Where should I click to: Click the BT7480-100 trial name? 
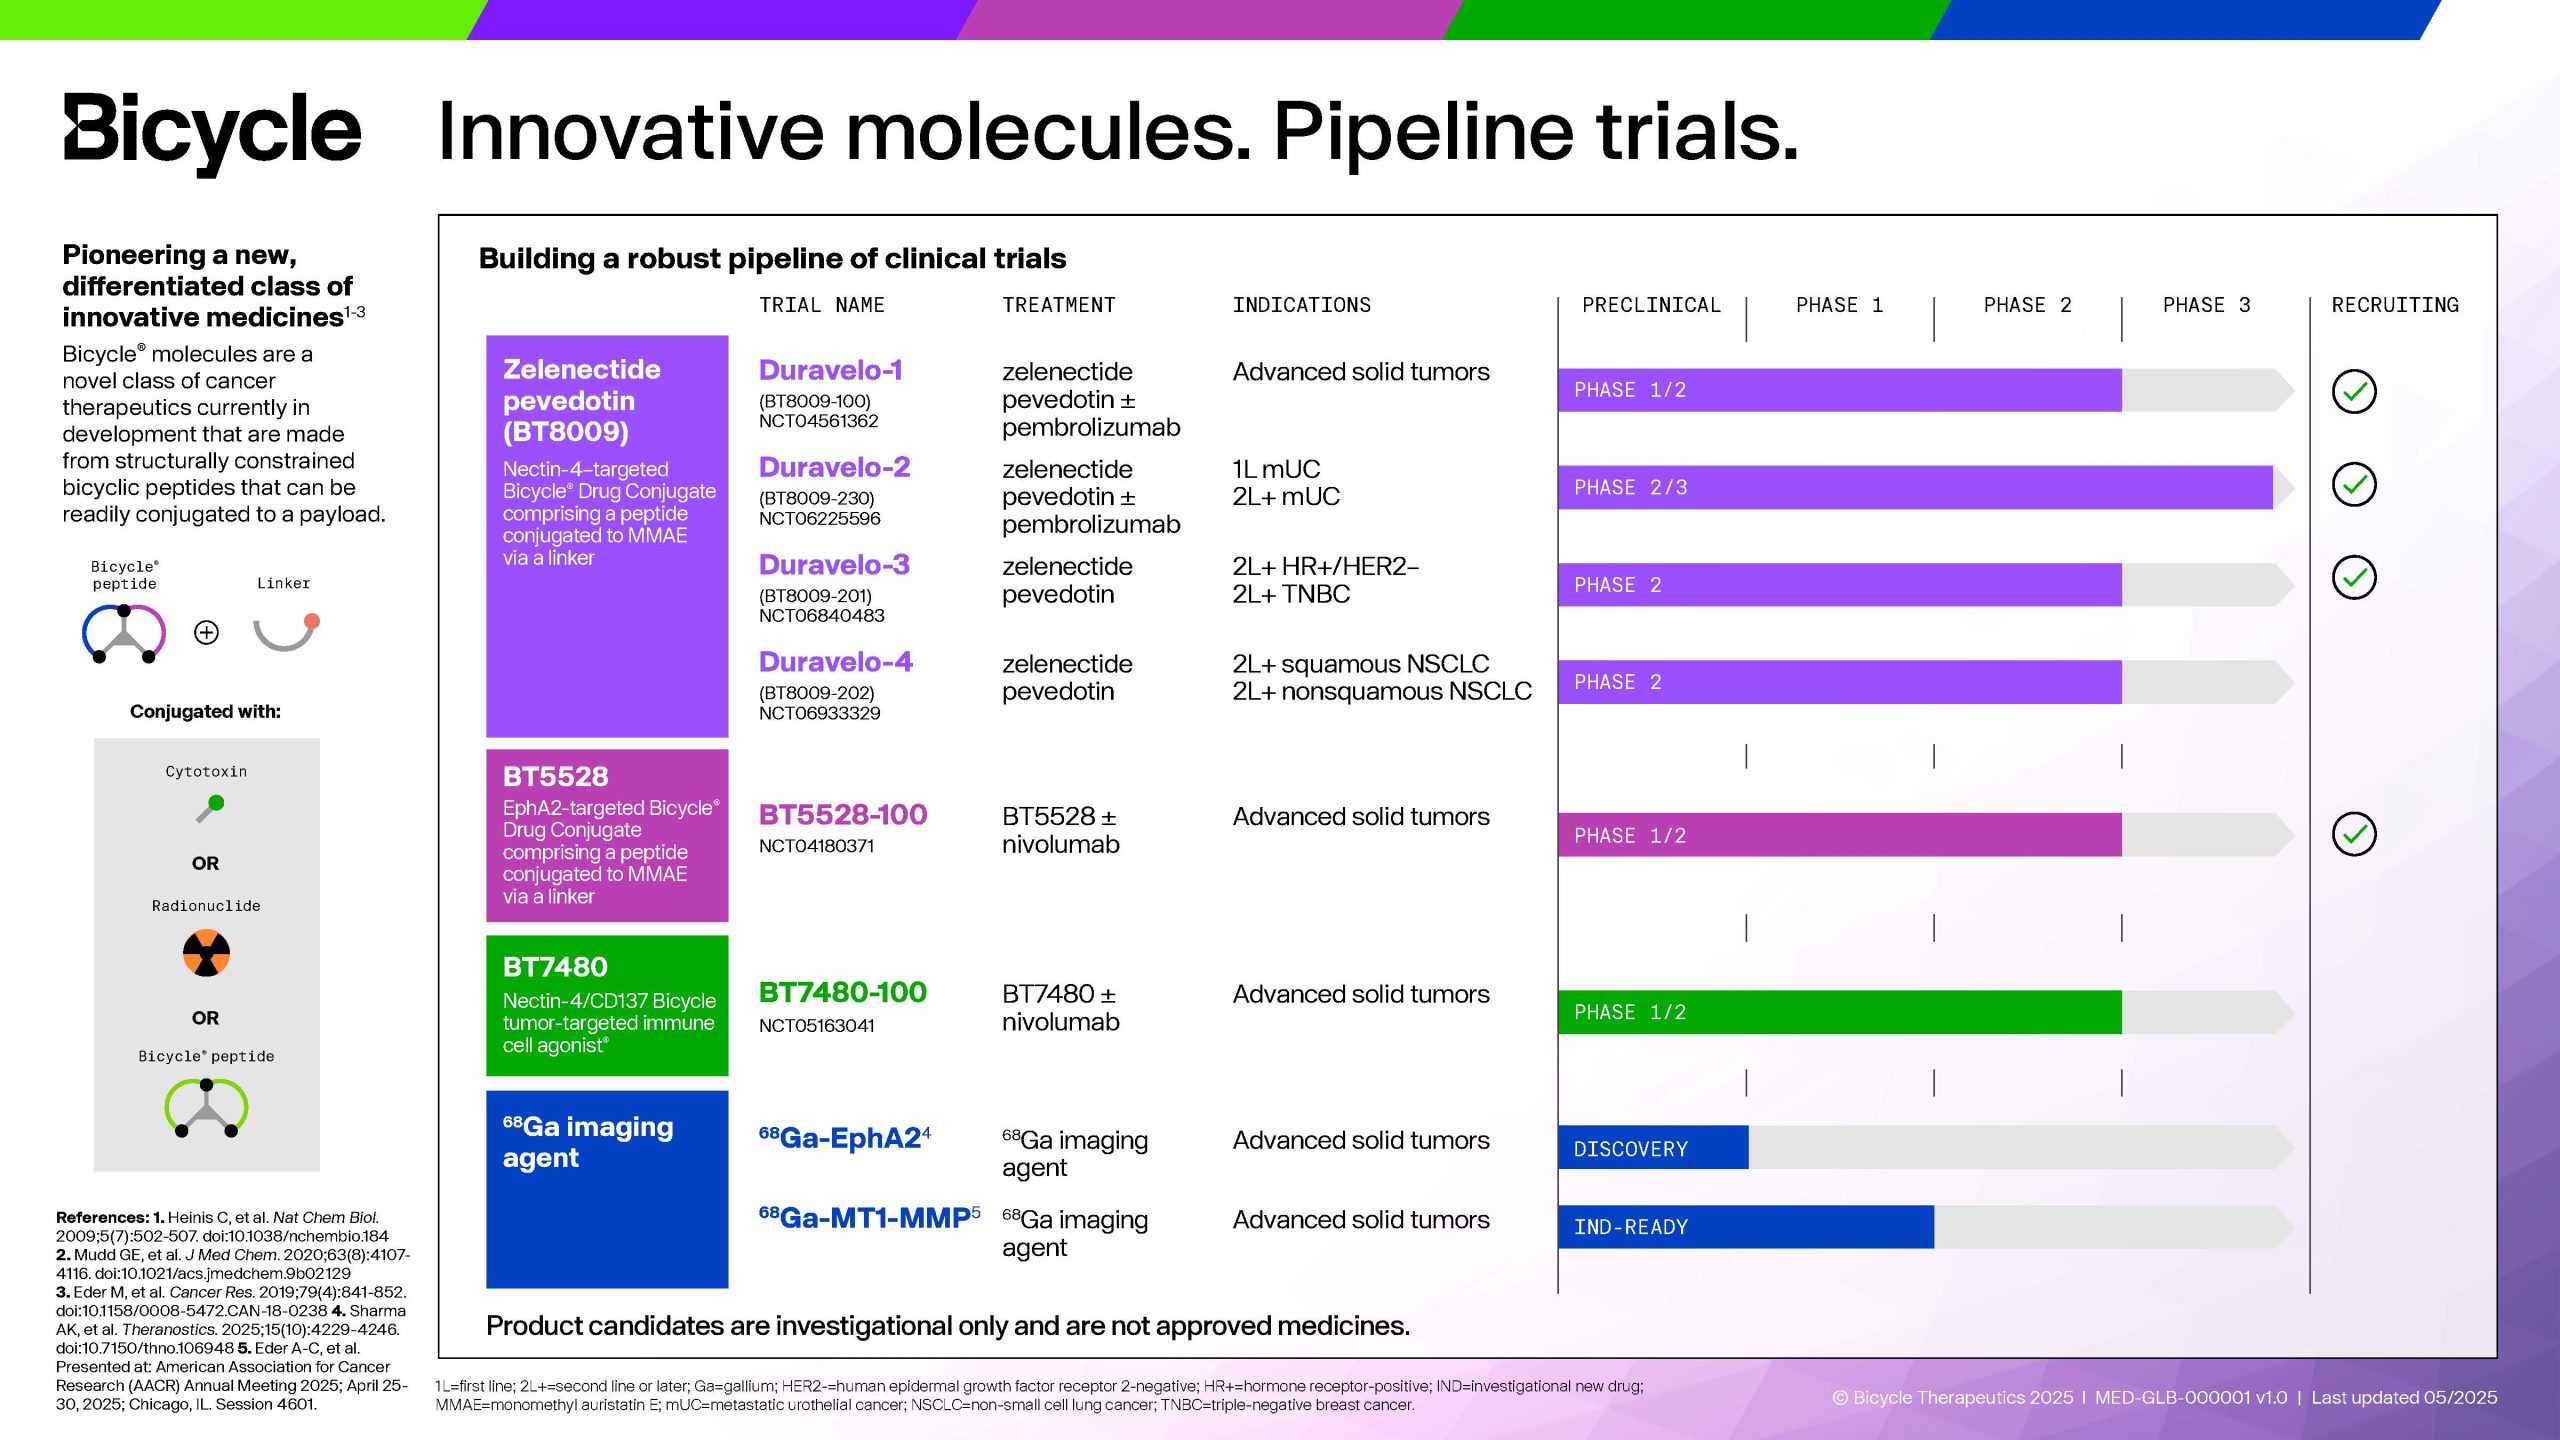point(842,992)
